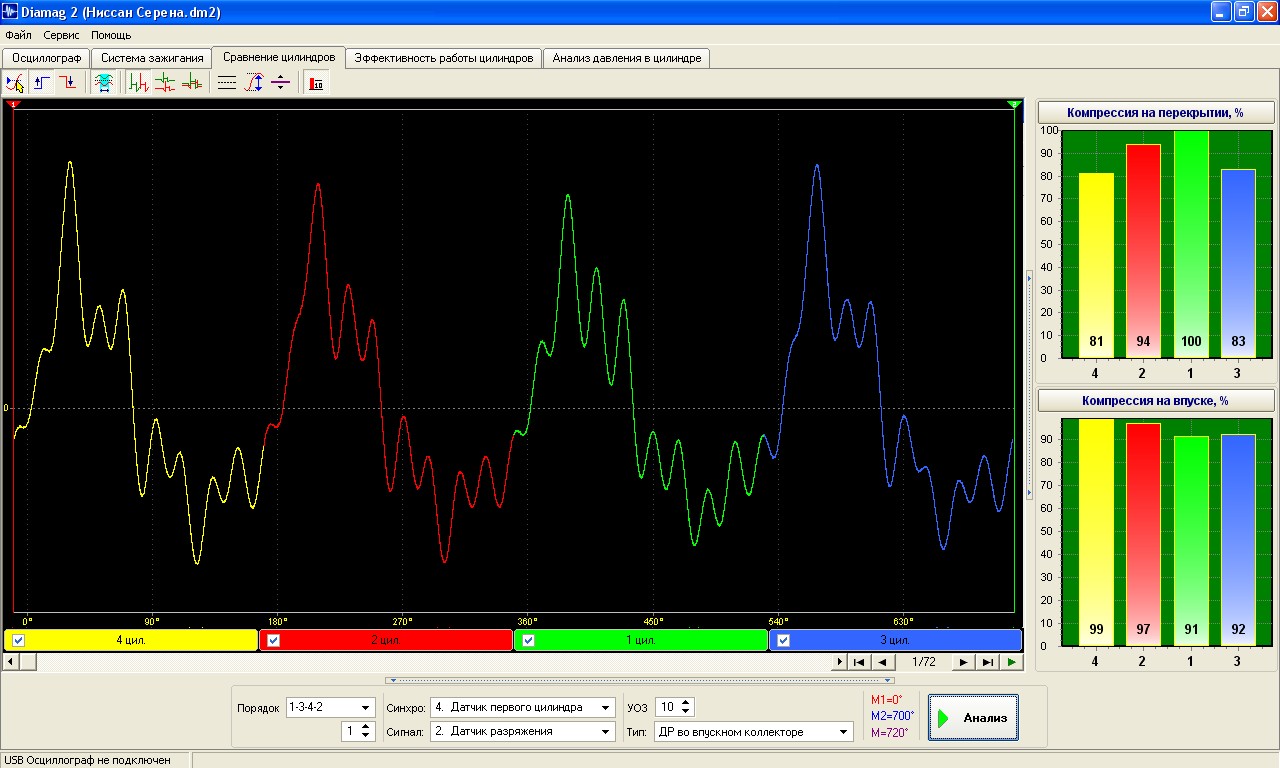Image resolution: width=1280 pixels, height=768 pixels.
Task: Switch to Эффективность работы цилиндров tab
Action: click(x=444, y=58)
